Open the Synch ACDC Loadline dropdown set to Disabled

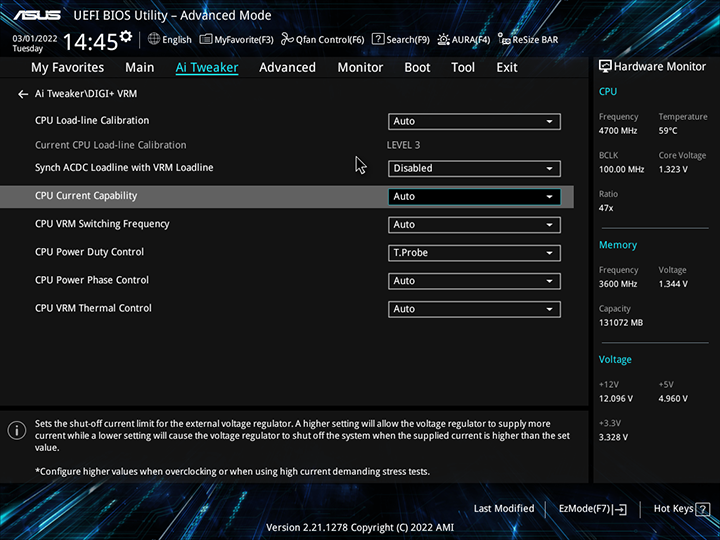tap(474, 169)
